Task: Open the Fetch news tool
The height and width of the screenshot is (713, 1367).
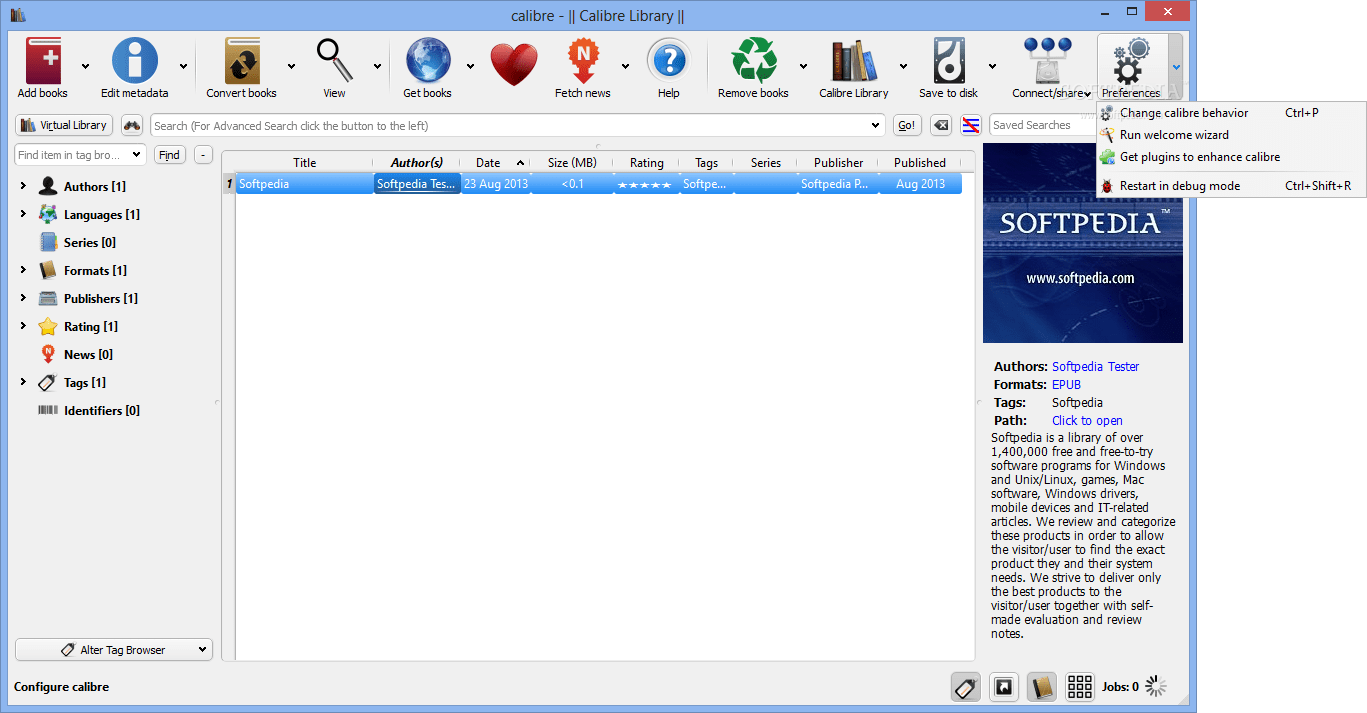Action: click(582, 60)
